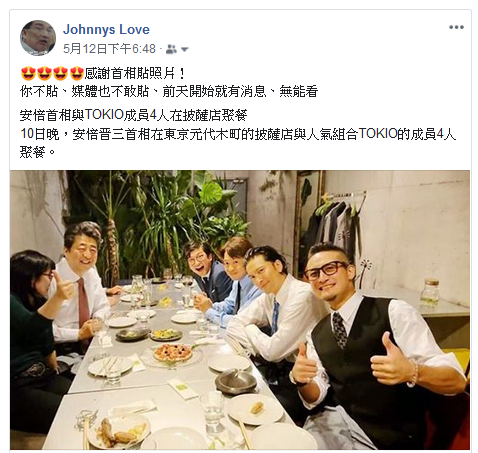Screen dimensions: 478x453
Task: Click the glass jar on the counter
Action: click(430, 292)
